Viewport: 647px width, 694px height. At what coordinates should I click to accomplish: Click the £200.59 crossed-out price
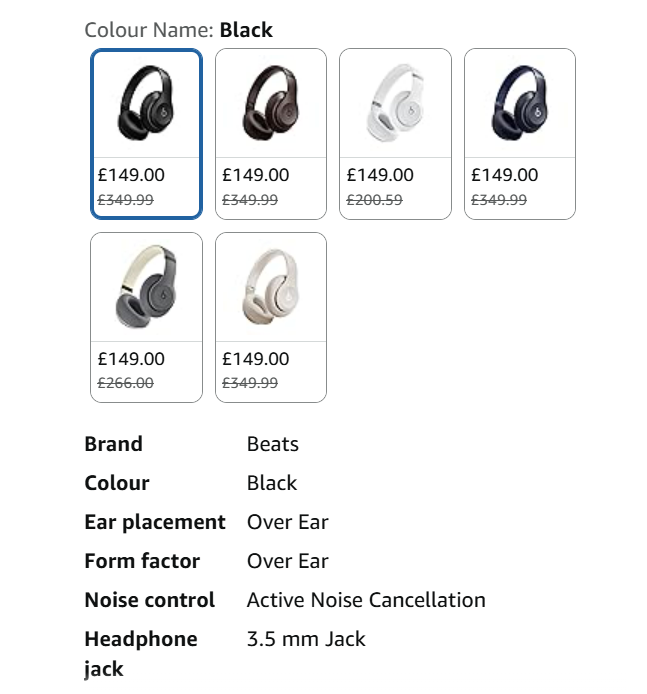click(x=374, y=200)
